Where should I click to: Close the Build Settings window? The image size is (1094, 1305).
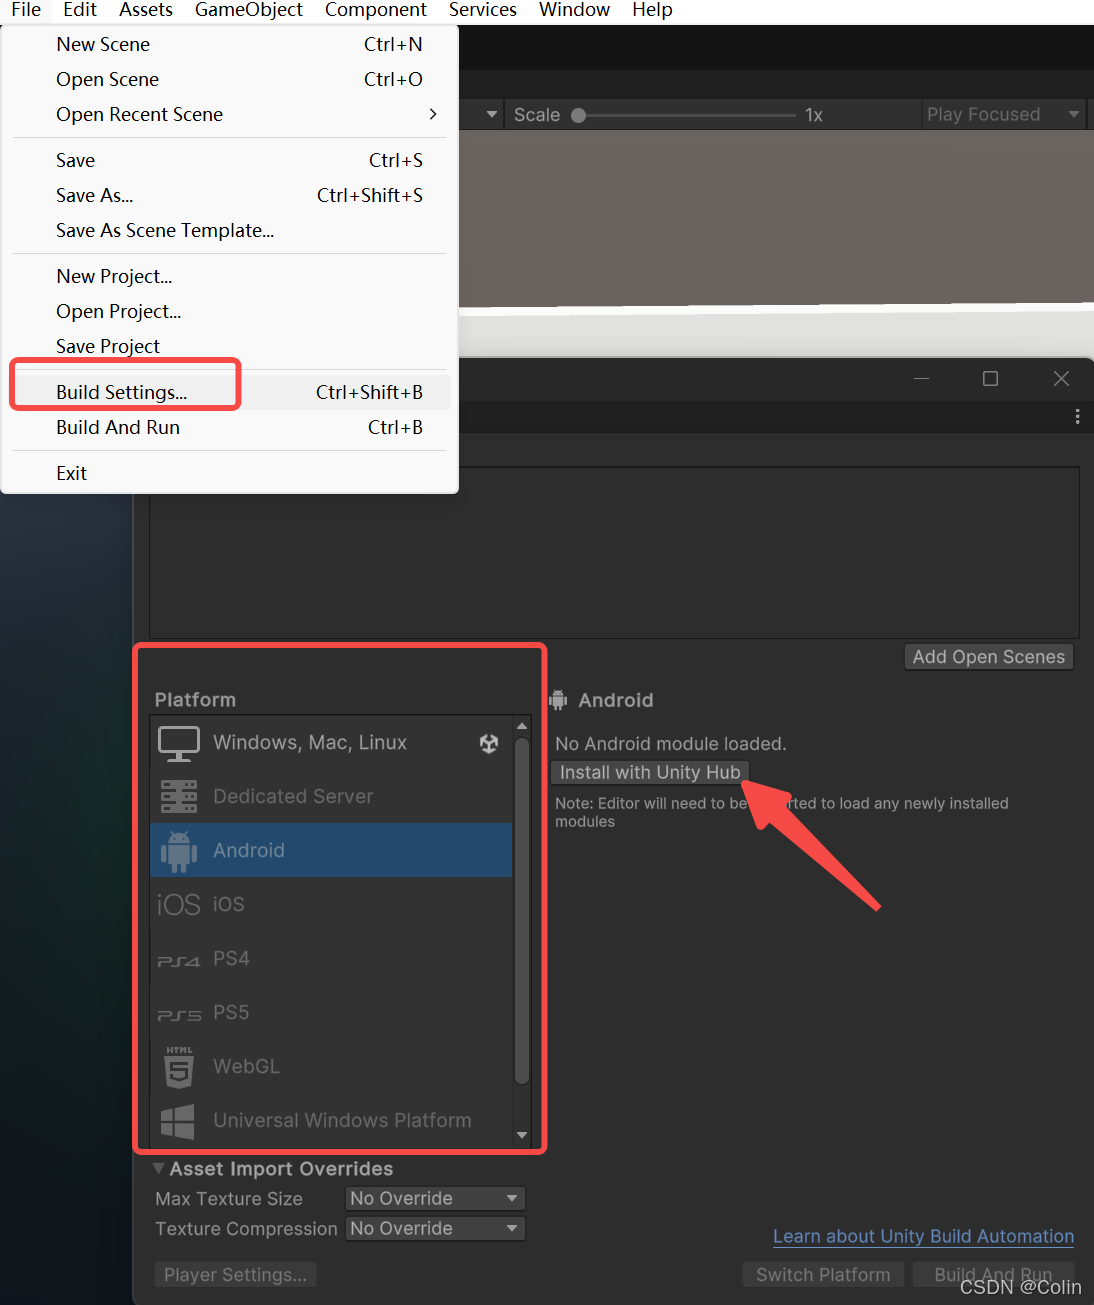(x=1061, y=378)
